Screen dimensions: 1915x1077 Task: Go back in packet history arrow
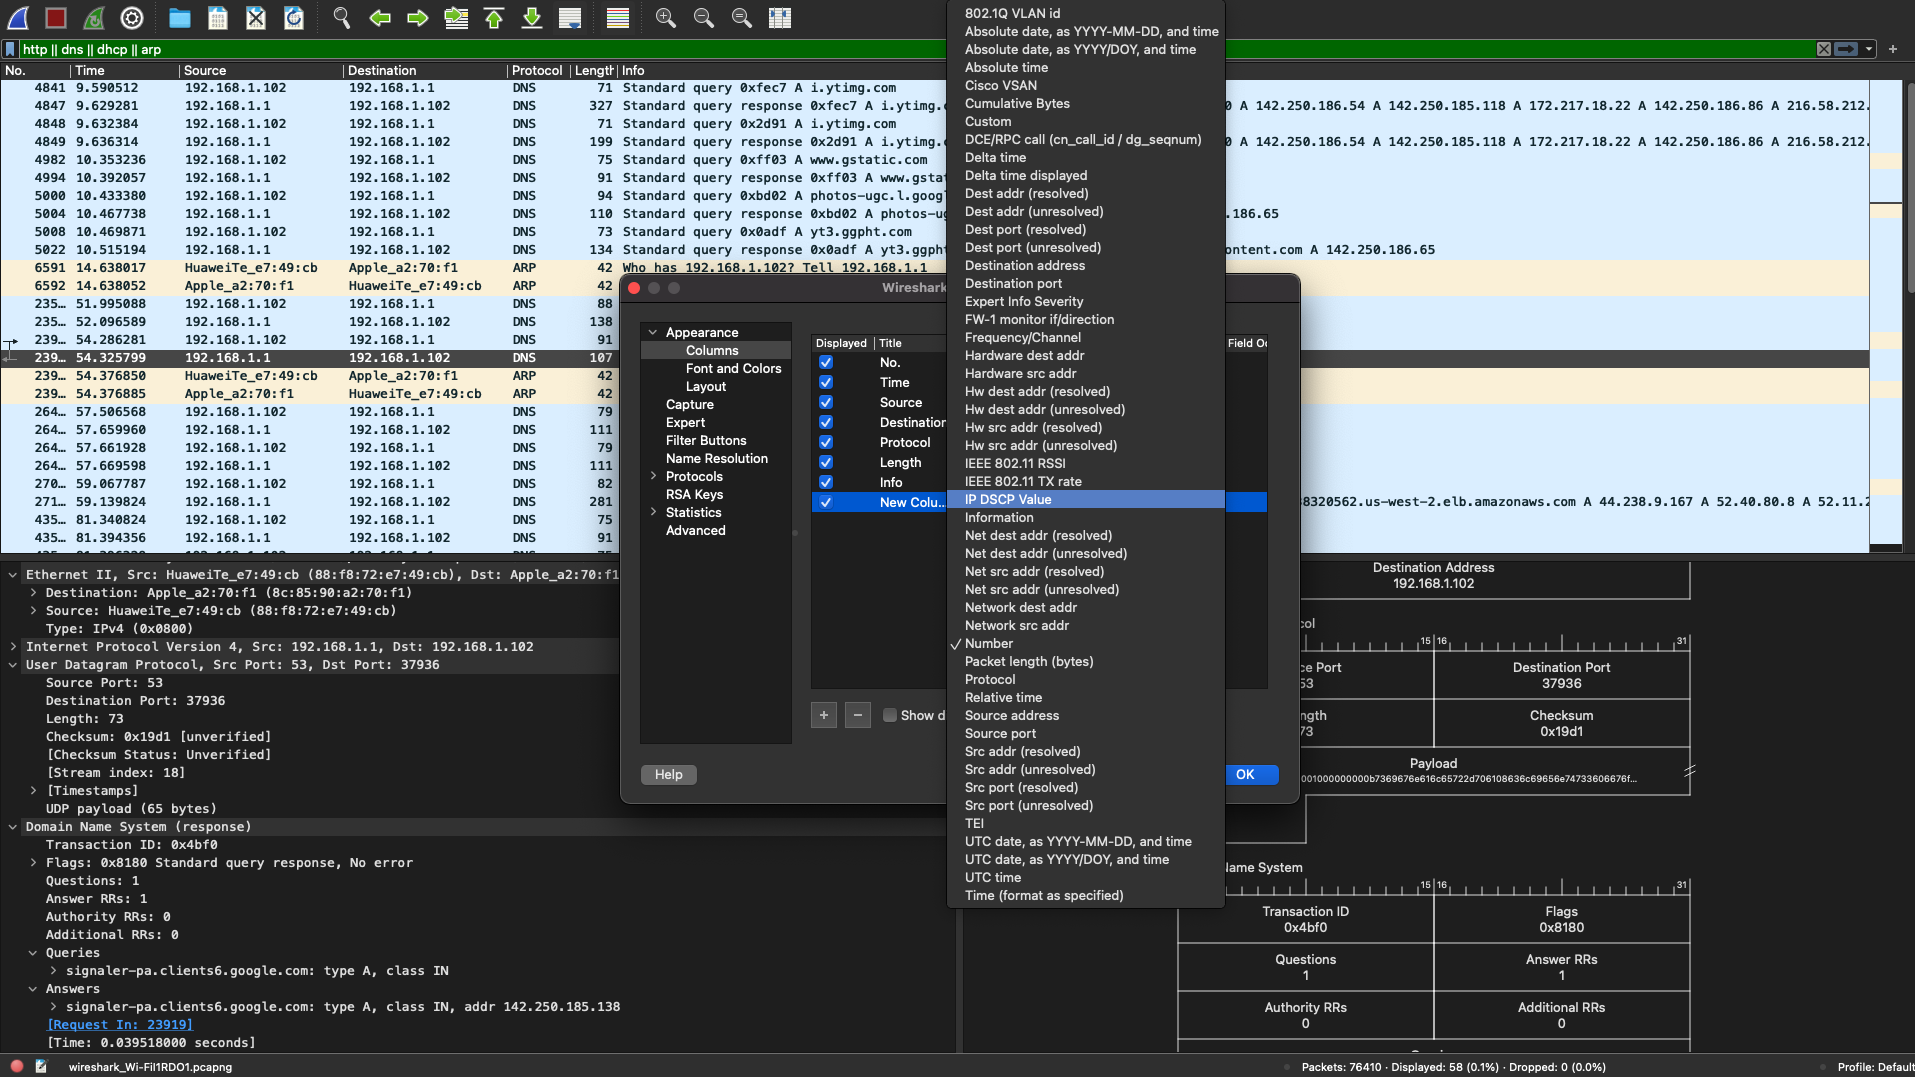tap(380, 18)
